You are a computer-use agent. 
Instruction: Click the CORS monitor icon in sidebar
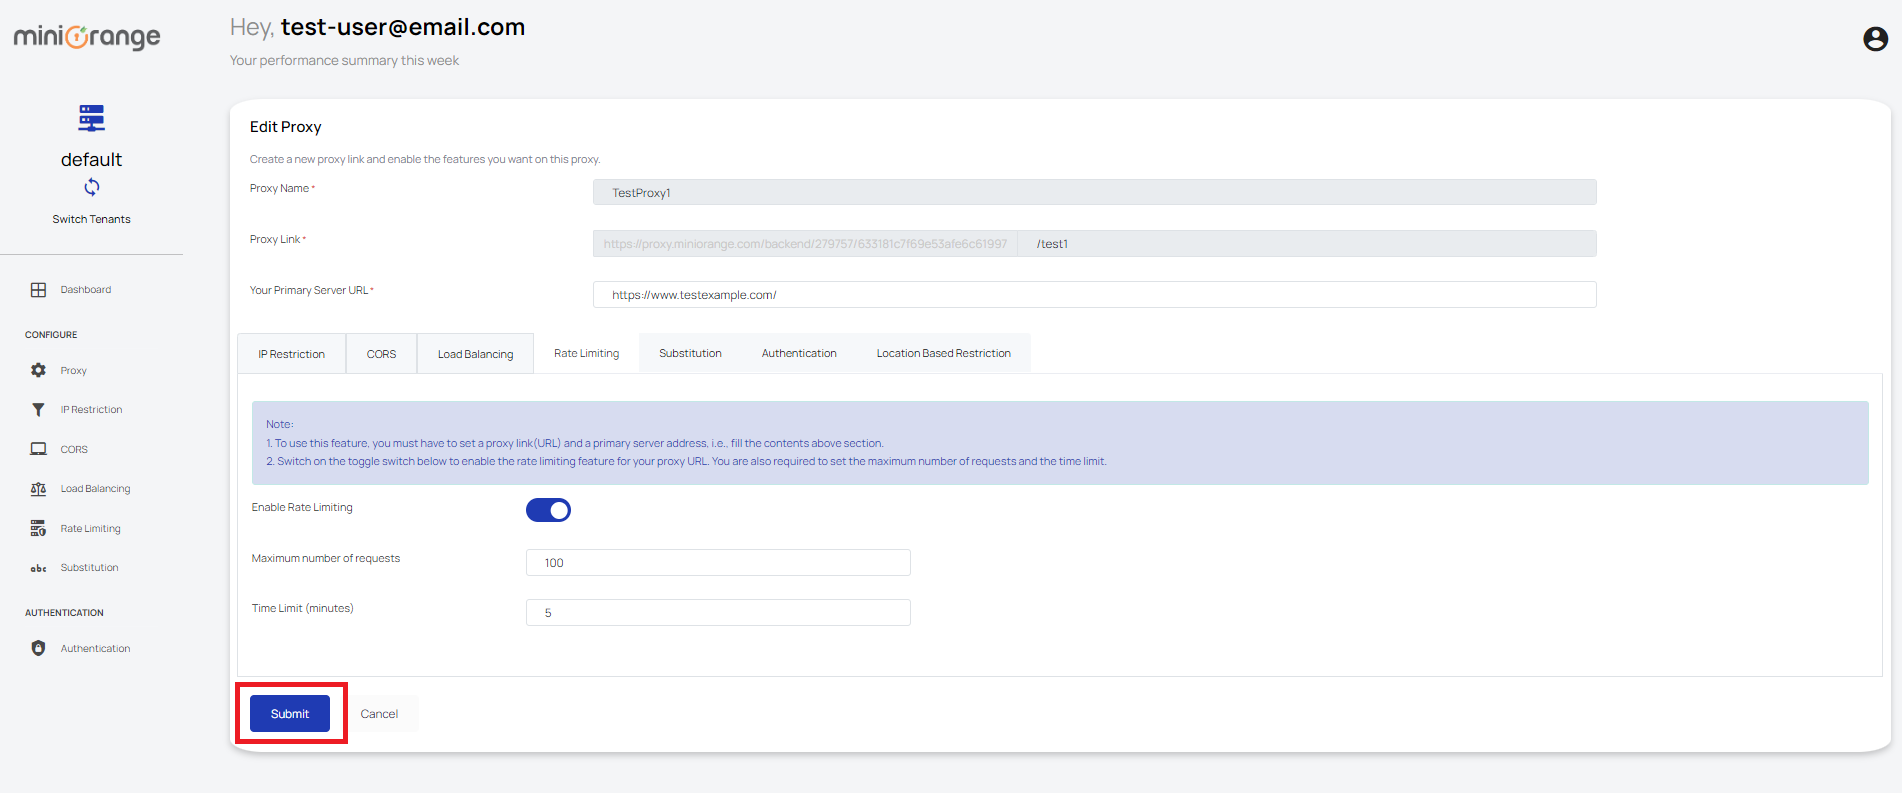pos(38,449)
